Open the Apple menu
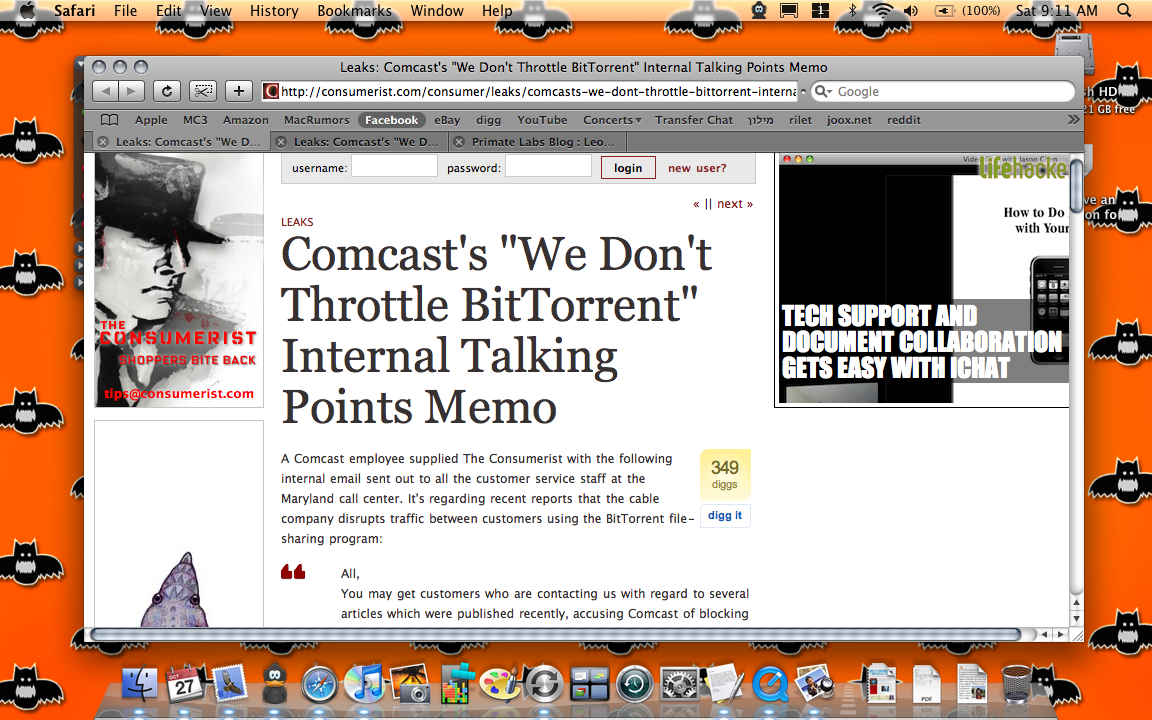 [26, 10]
